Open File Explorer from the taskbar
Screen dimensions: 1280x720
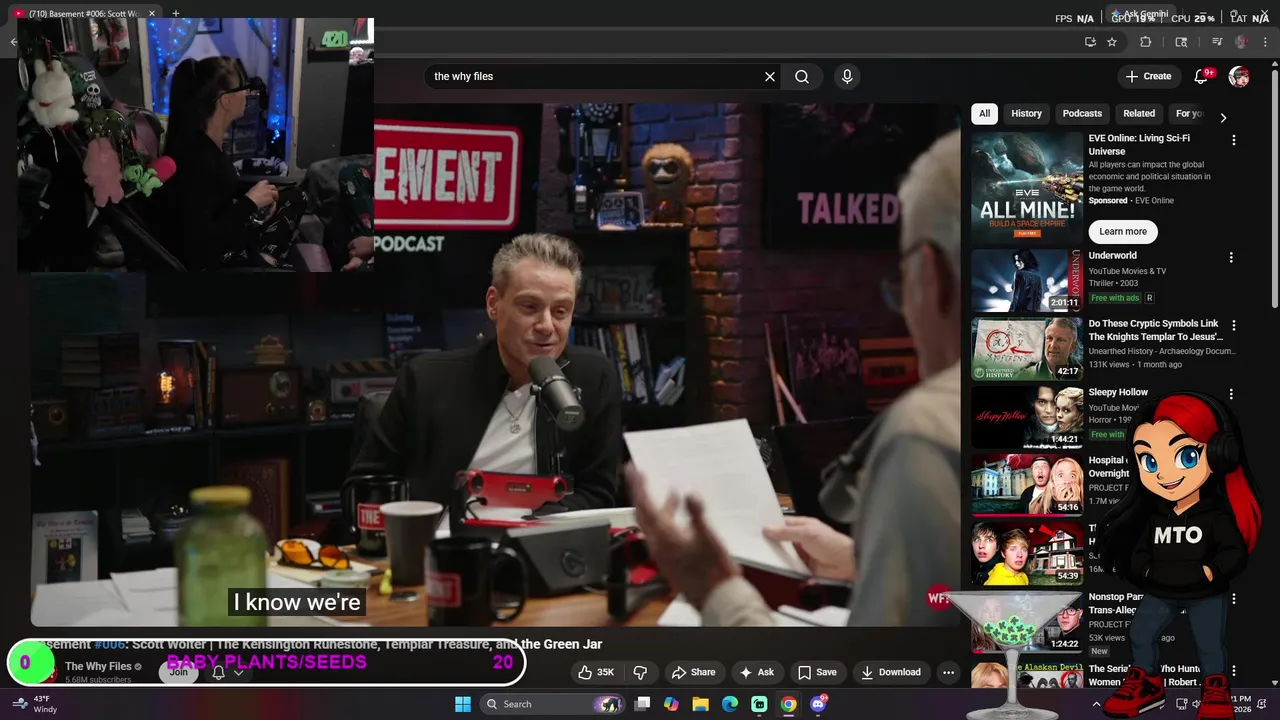[x=700, y=704]
